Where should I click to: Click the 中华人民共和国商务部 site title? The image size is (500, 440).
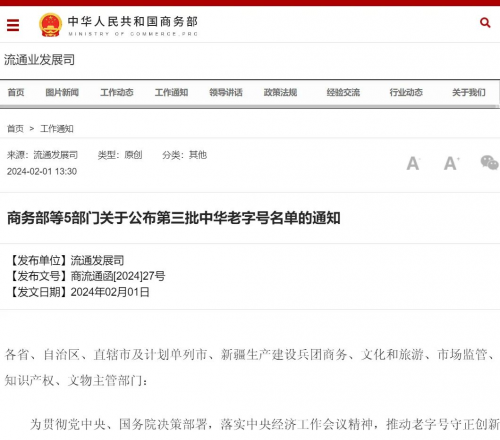click(x=133, y=22)
